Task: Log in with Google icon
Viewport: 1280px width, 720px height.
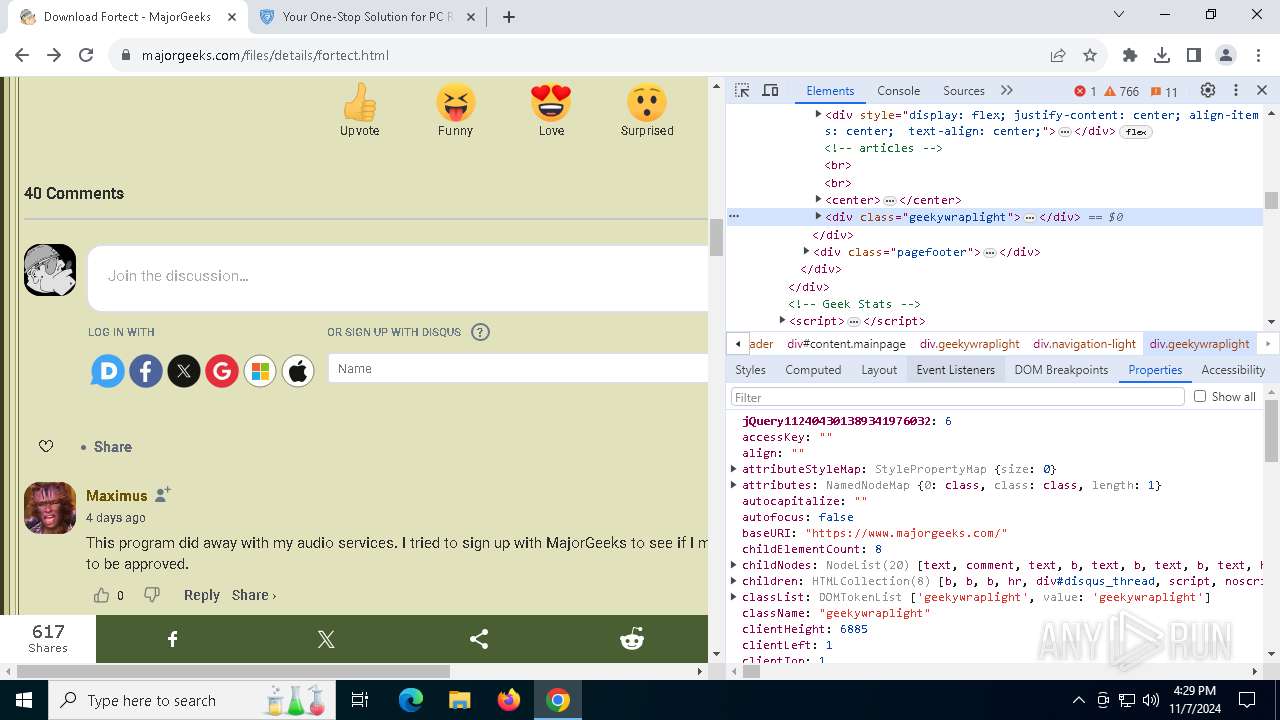Action: click(222, 371)
